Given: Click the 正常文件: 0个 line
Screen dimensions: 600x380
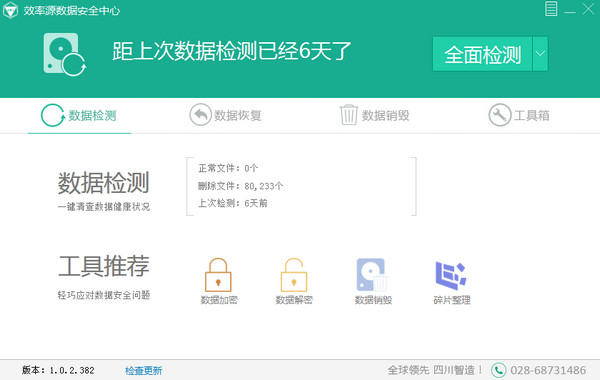Looking at the screenshot, I should coord(228,168).
